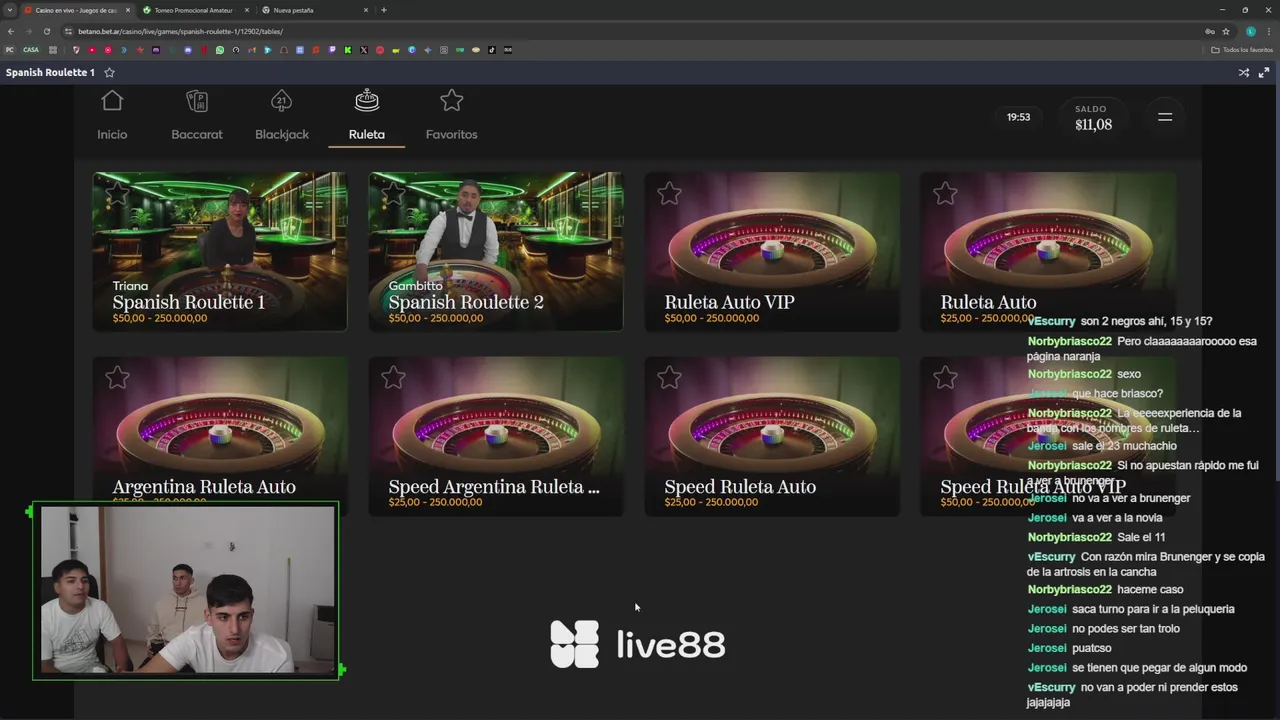1280x720 pixels.
Task: Open the YouTube bookmark icon
Action: pos(93,50)
